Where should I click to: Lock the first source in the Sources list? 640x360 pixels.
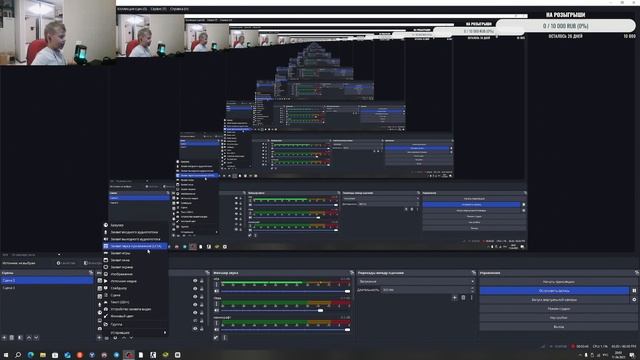pyautogui.click(x=202, y=281)
